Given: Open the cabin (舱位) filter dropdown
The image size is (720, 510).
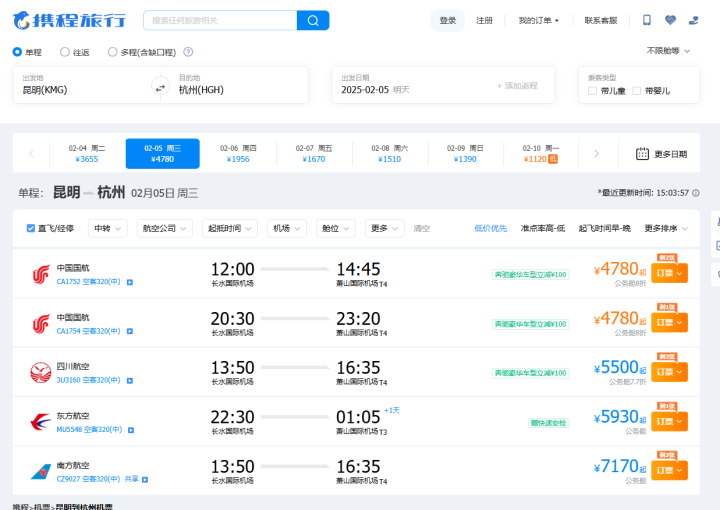Looking at the screenshot, I should (x=336, y=228).
